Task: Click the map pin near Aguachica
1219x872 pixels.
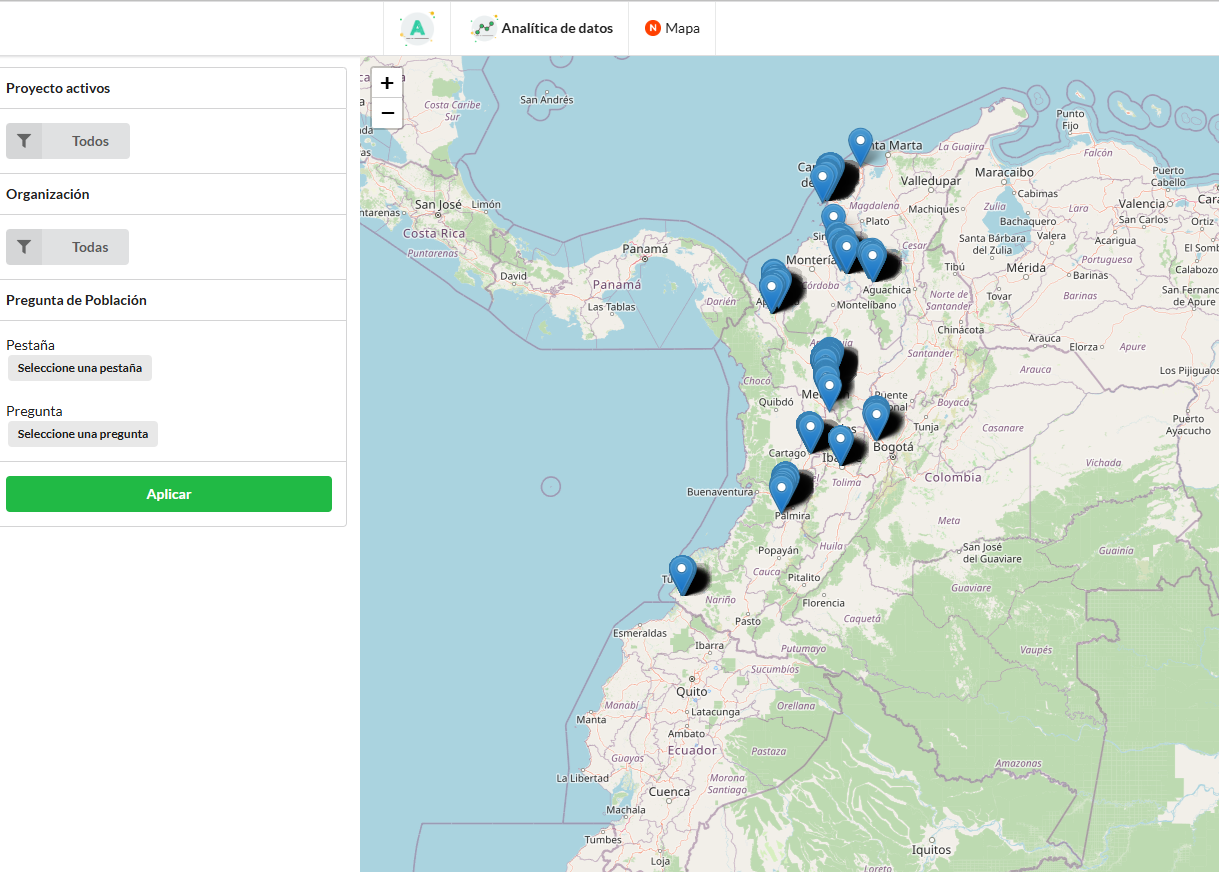Action: [x=873, y=258]
